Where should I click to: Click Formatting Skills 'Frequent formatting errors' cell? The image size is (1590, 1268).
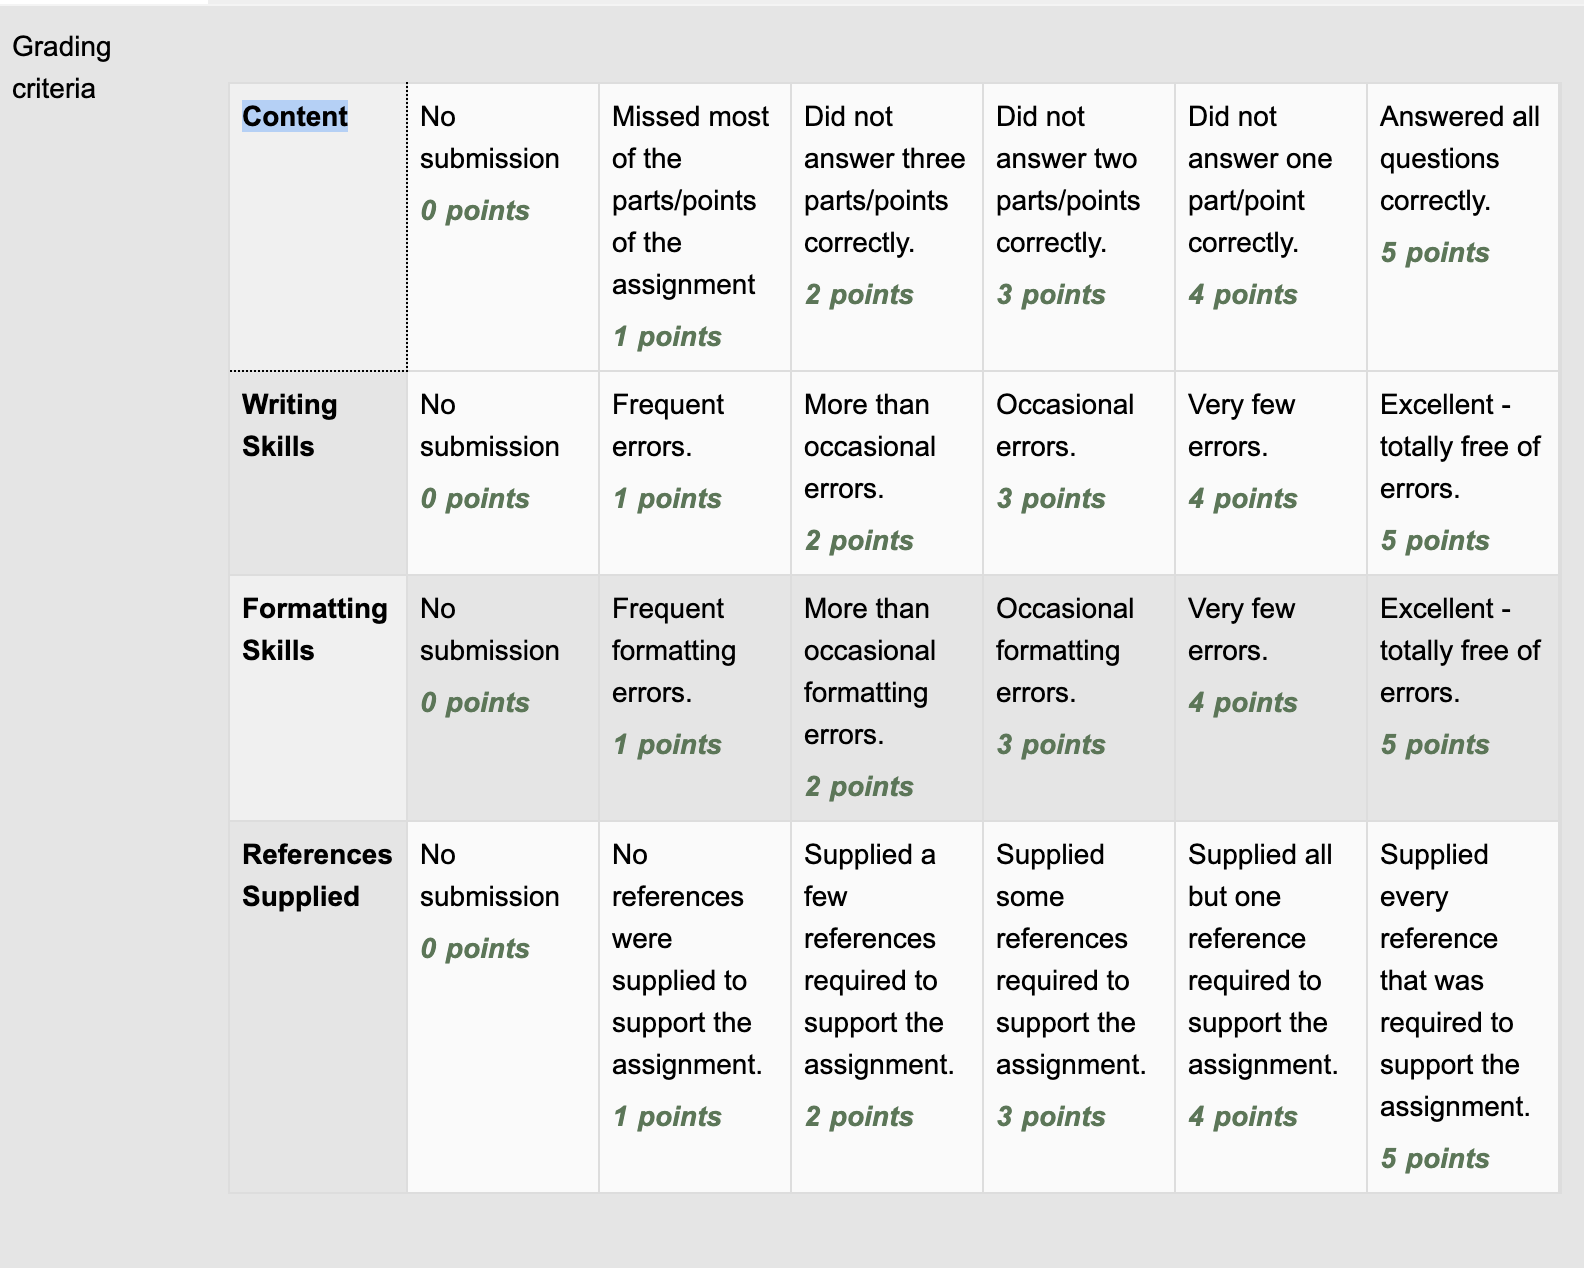point(695,698)
